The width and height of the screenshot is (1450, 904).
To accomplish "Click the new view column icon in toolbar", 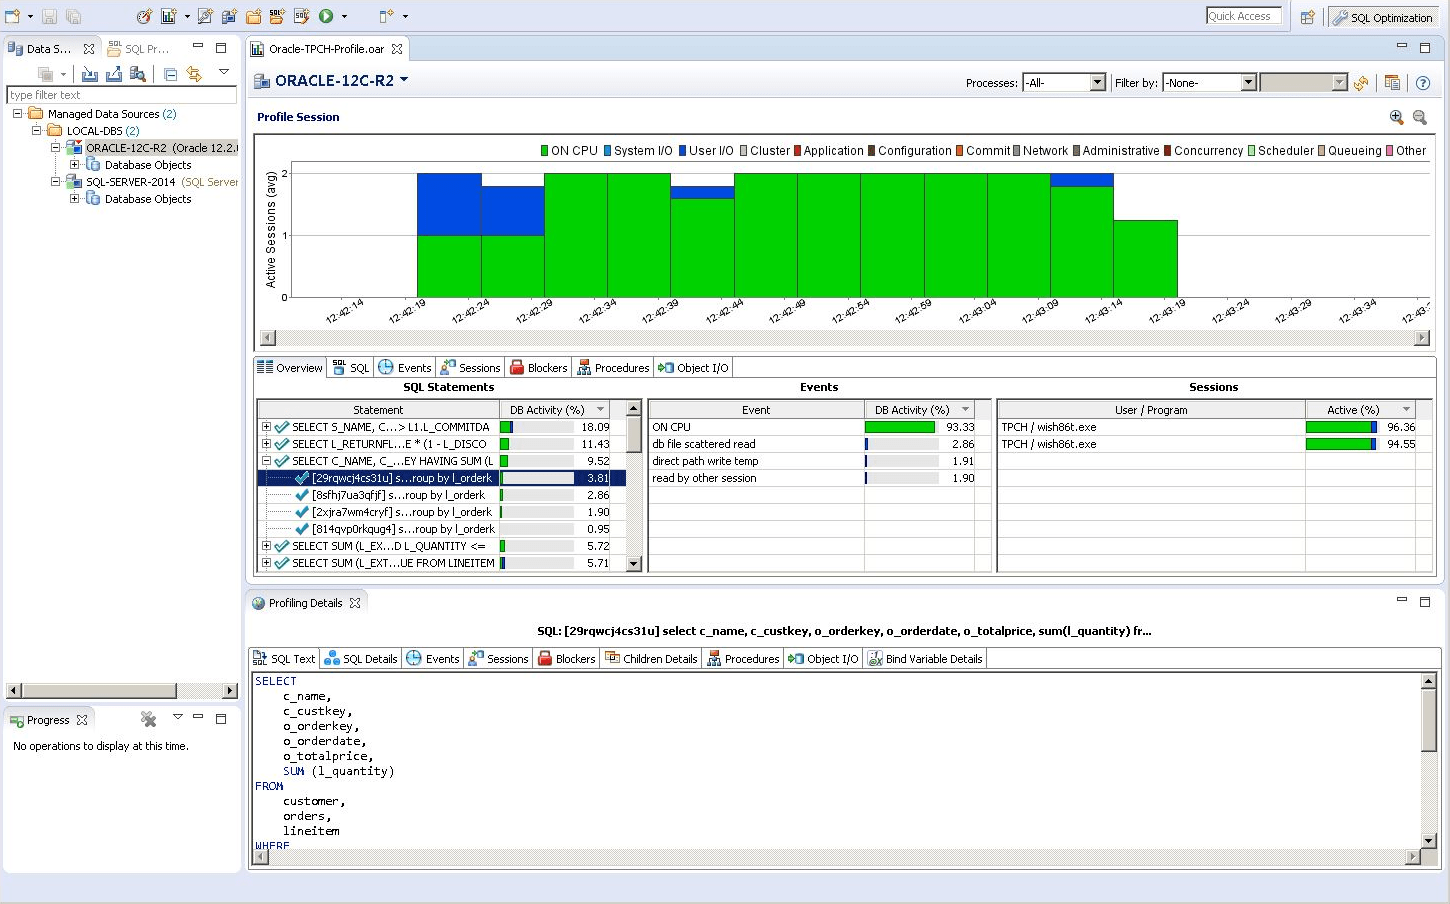I will (x=386, y=16).
